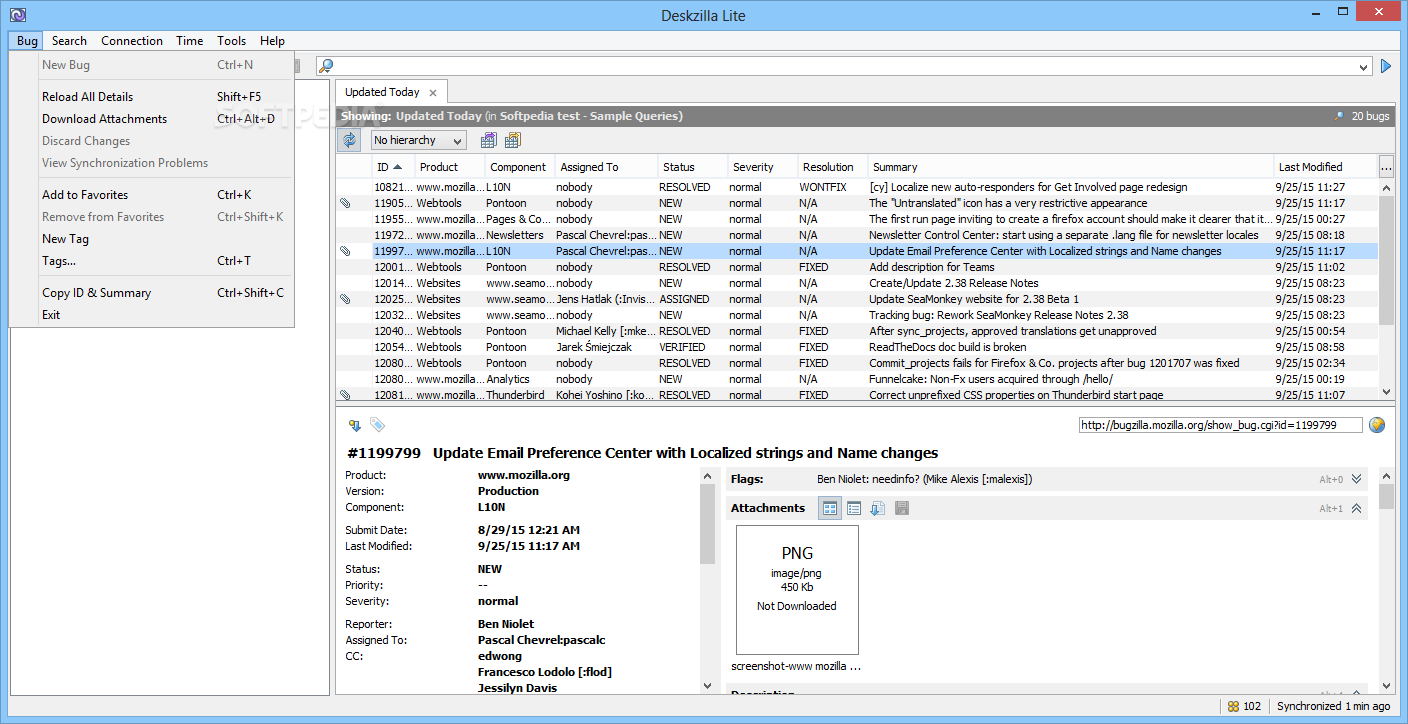Open the No hierarchy dropdown
Image resolution: width=1408 pixels, height=724 pixels.
tap(418, 140)
